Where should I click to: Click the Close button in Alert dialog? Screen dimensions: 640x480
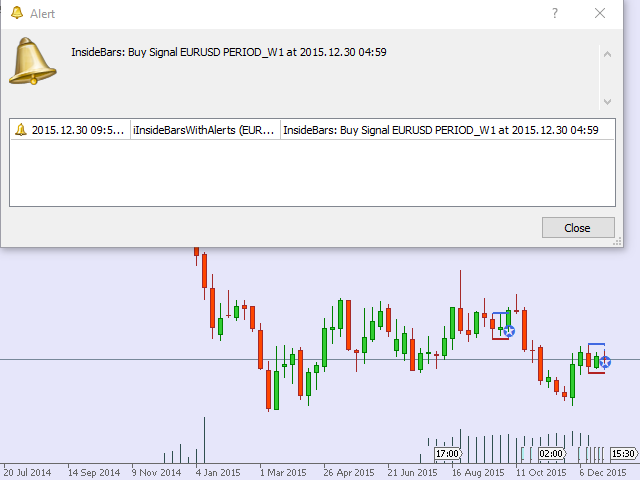pos(578,228)
